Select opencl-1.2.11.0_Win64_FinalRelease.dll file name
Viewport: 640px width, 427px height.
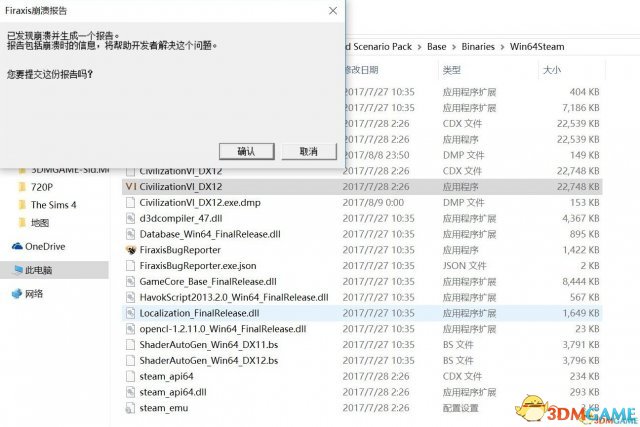[x=223, y=329]
